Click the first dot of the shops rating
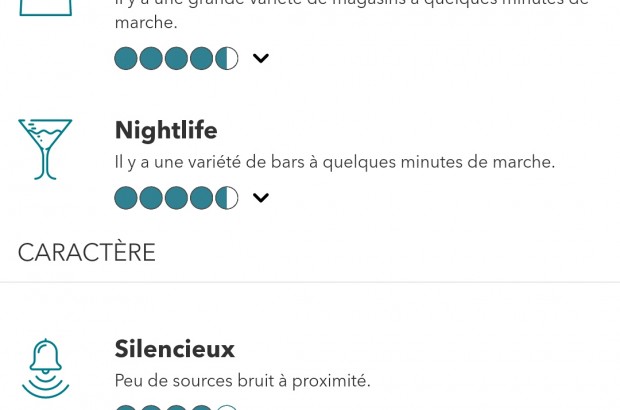Image resolution: width=620 pixels, height=410 pixels. pos(126,58)
